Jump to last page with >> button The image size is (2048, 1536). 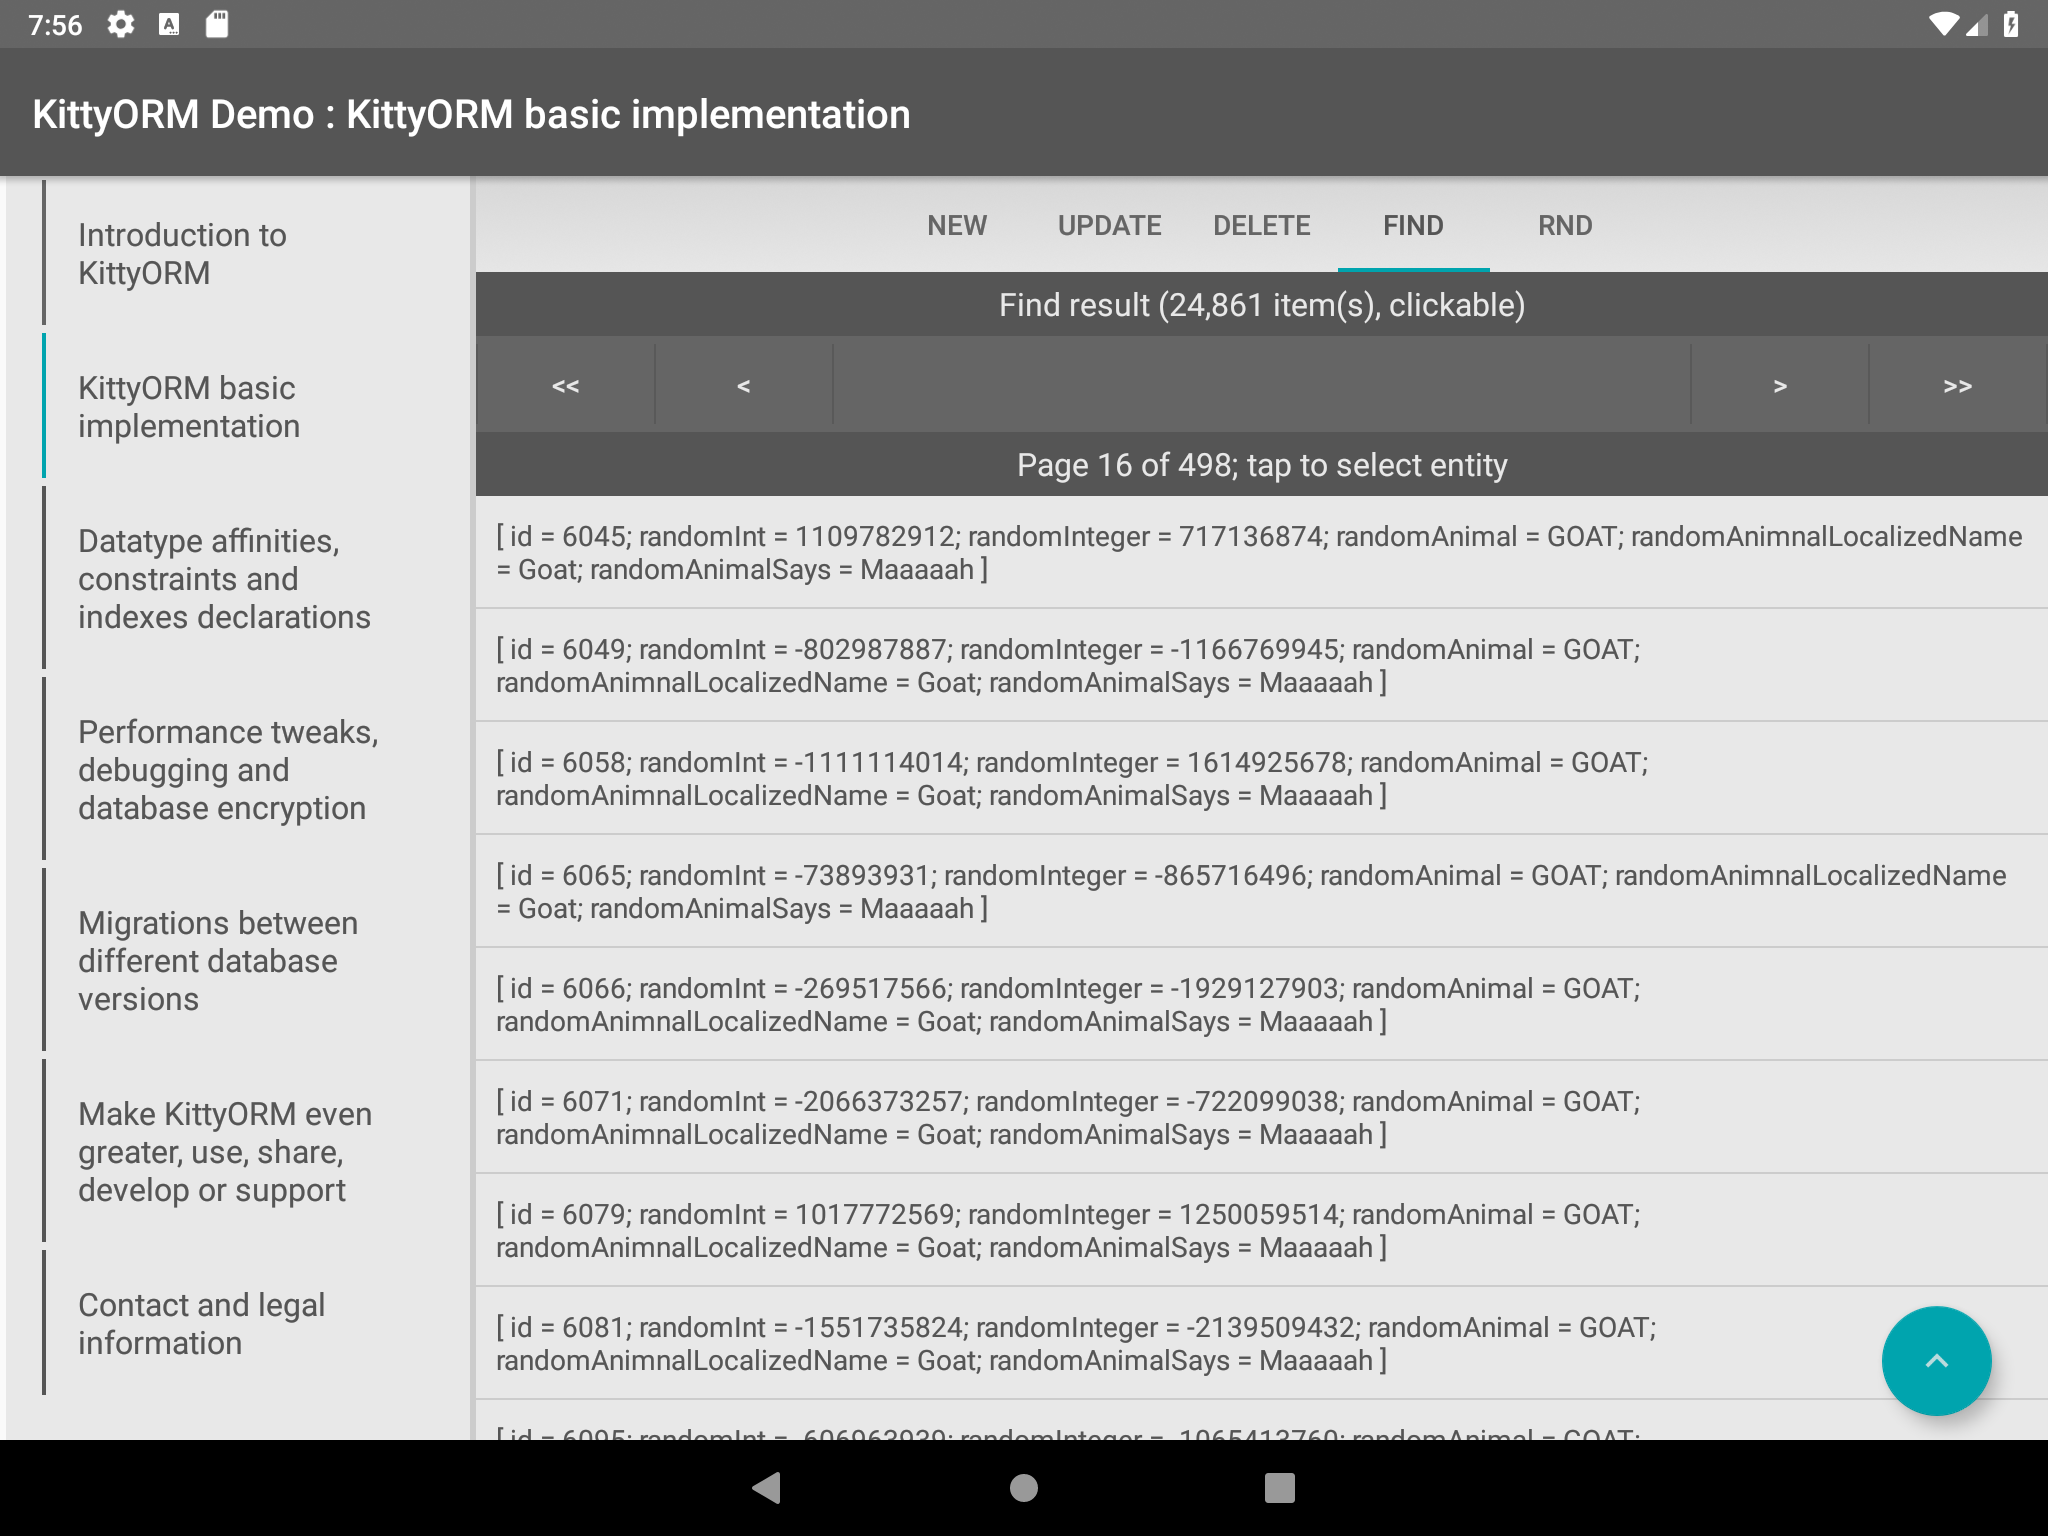click(x=1958, y=386)
